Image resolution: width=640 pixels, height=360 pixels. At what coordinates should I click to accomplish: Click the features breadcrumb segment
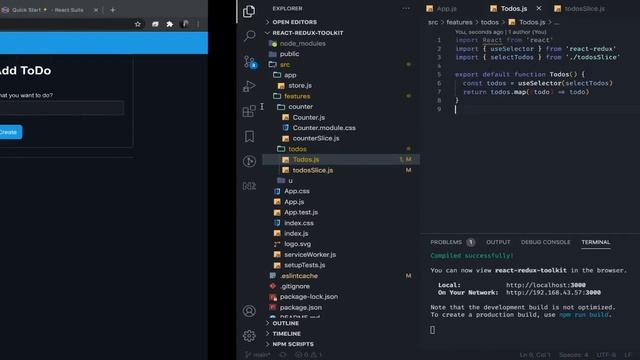pyautogui.click(x=459, y=22)
